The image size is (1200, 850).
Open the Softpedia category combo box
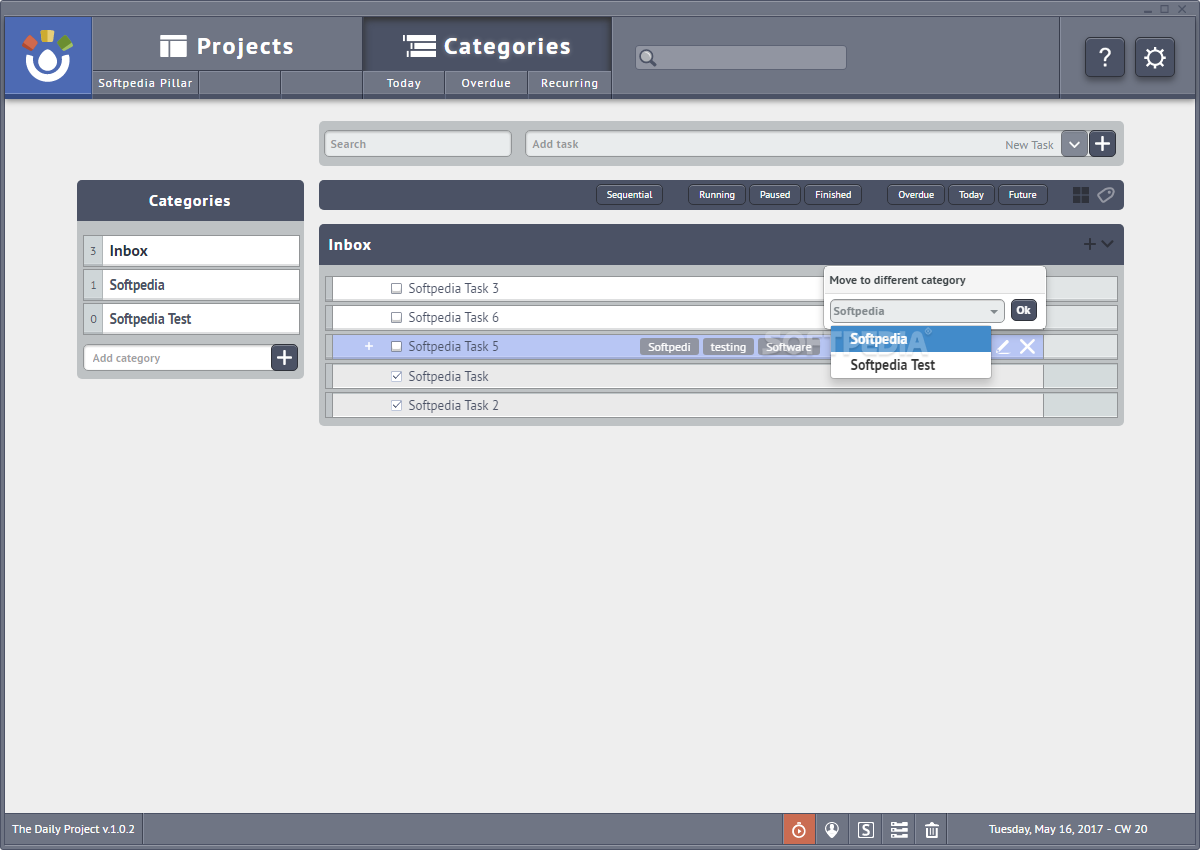[x=917, y=311]
